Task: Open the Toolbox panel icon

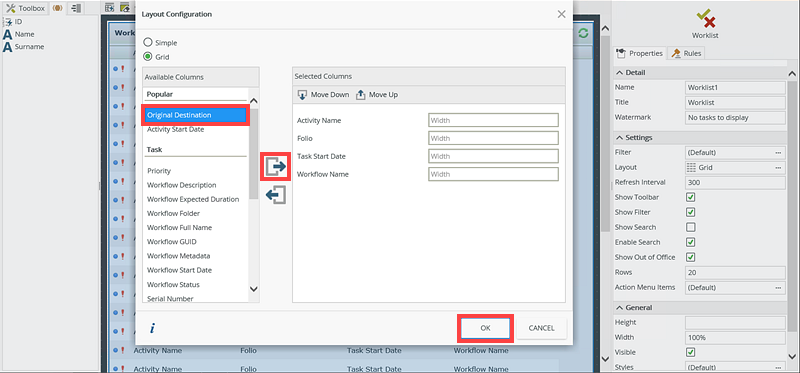Action: 11,8
